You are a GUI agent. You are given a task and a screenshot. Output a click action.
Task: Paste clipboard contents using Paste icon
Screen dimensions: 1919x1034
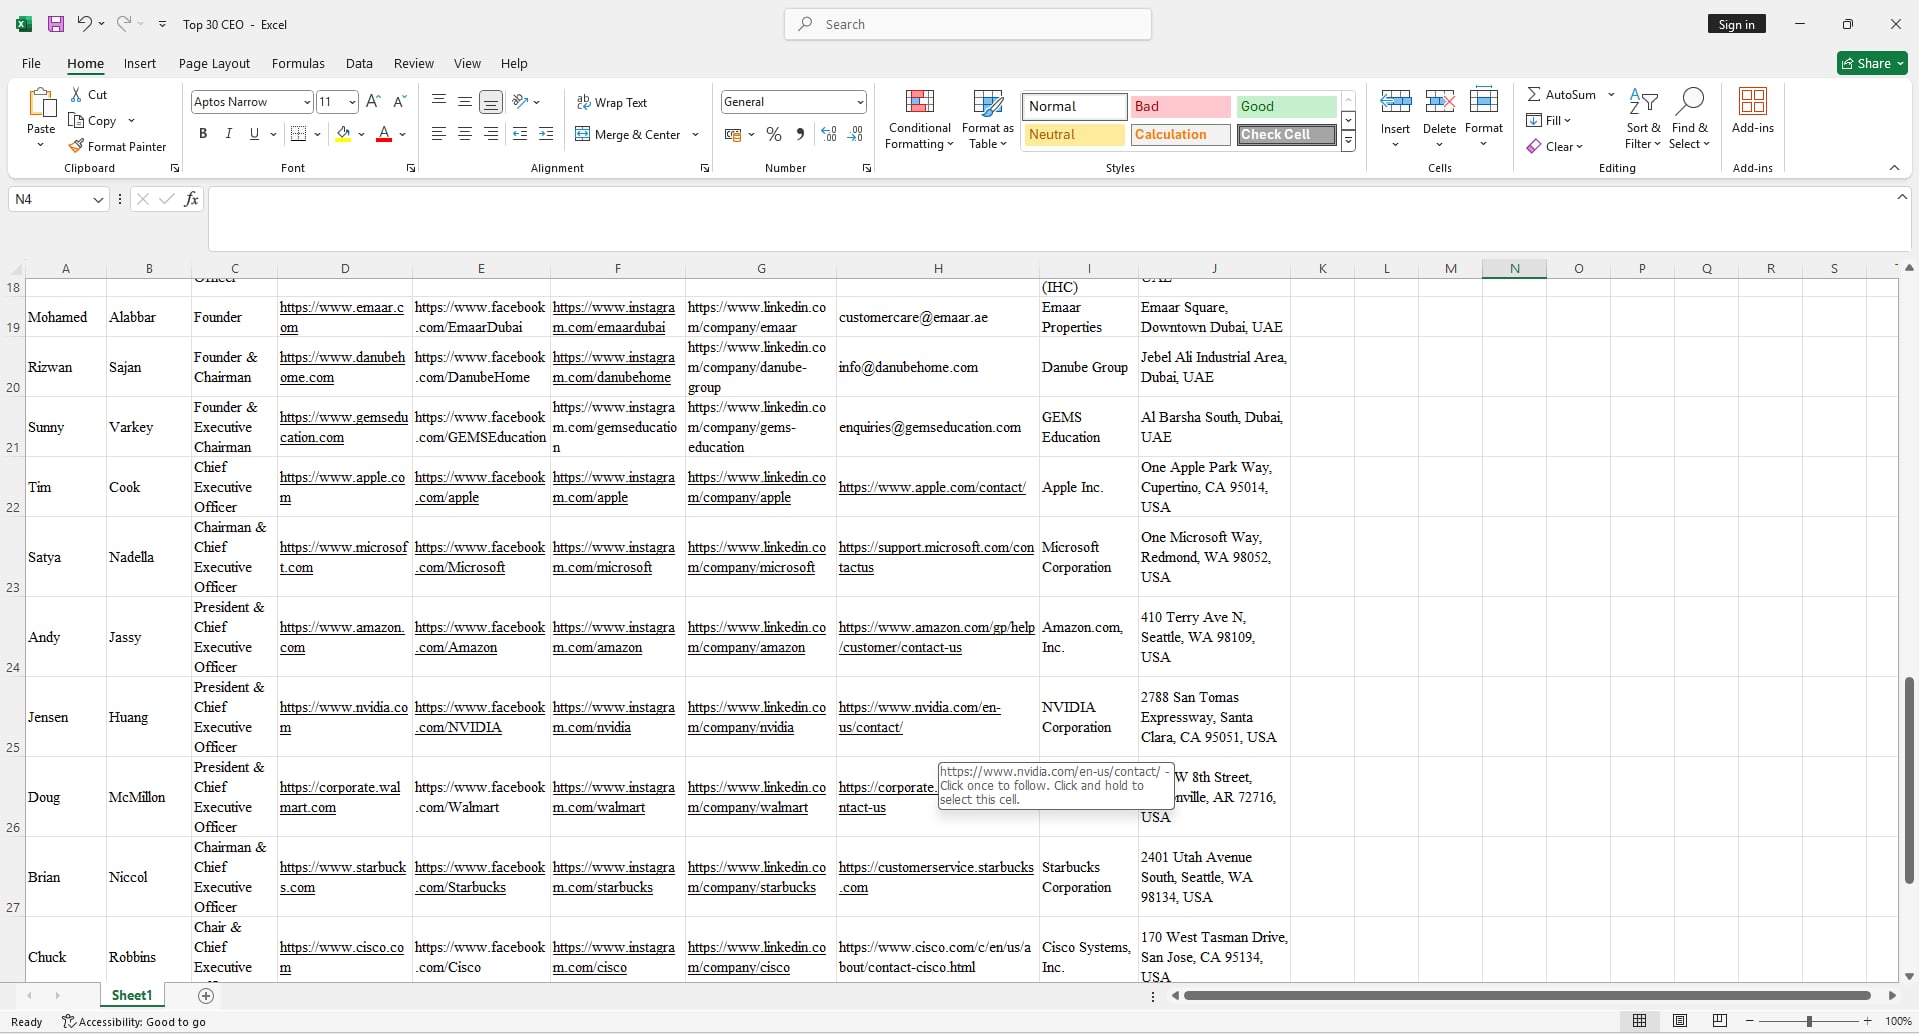pyautogui.click(x=41, y=104)
